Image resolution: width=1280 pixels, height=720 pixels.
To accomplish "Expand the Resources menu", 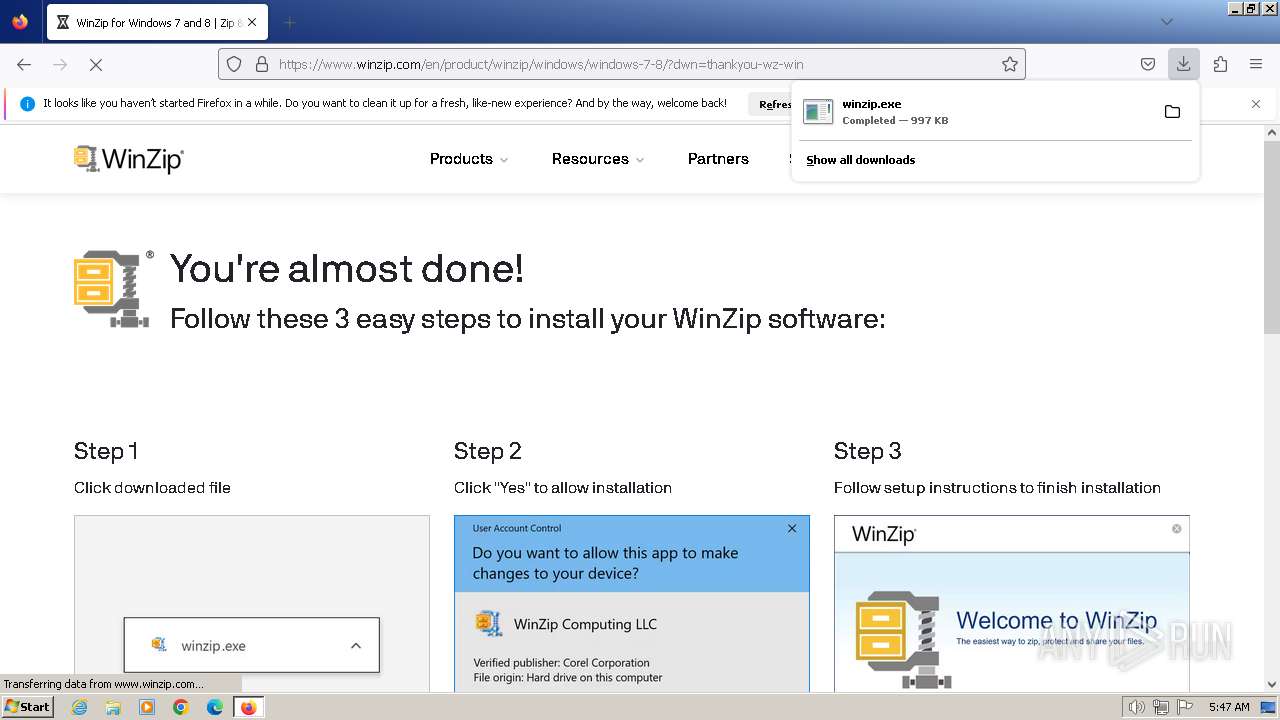I will coord(598,159).
